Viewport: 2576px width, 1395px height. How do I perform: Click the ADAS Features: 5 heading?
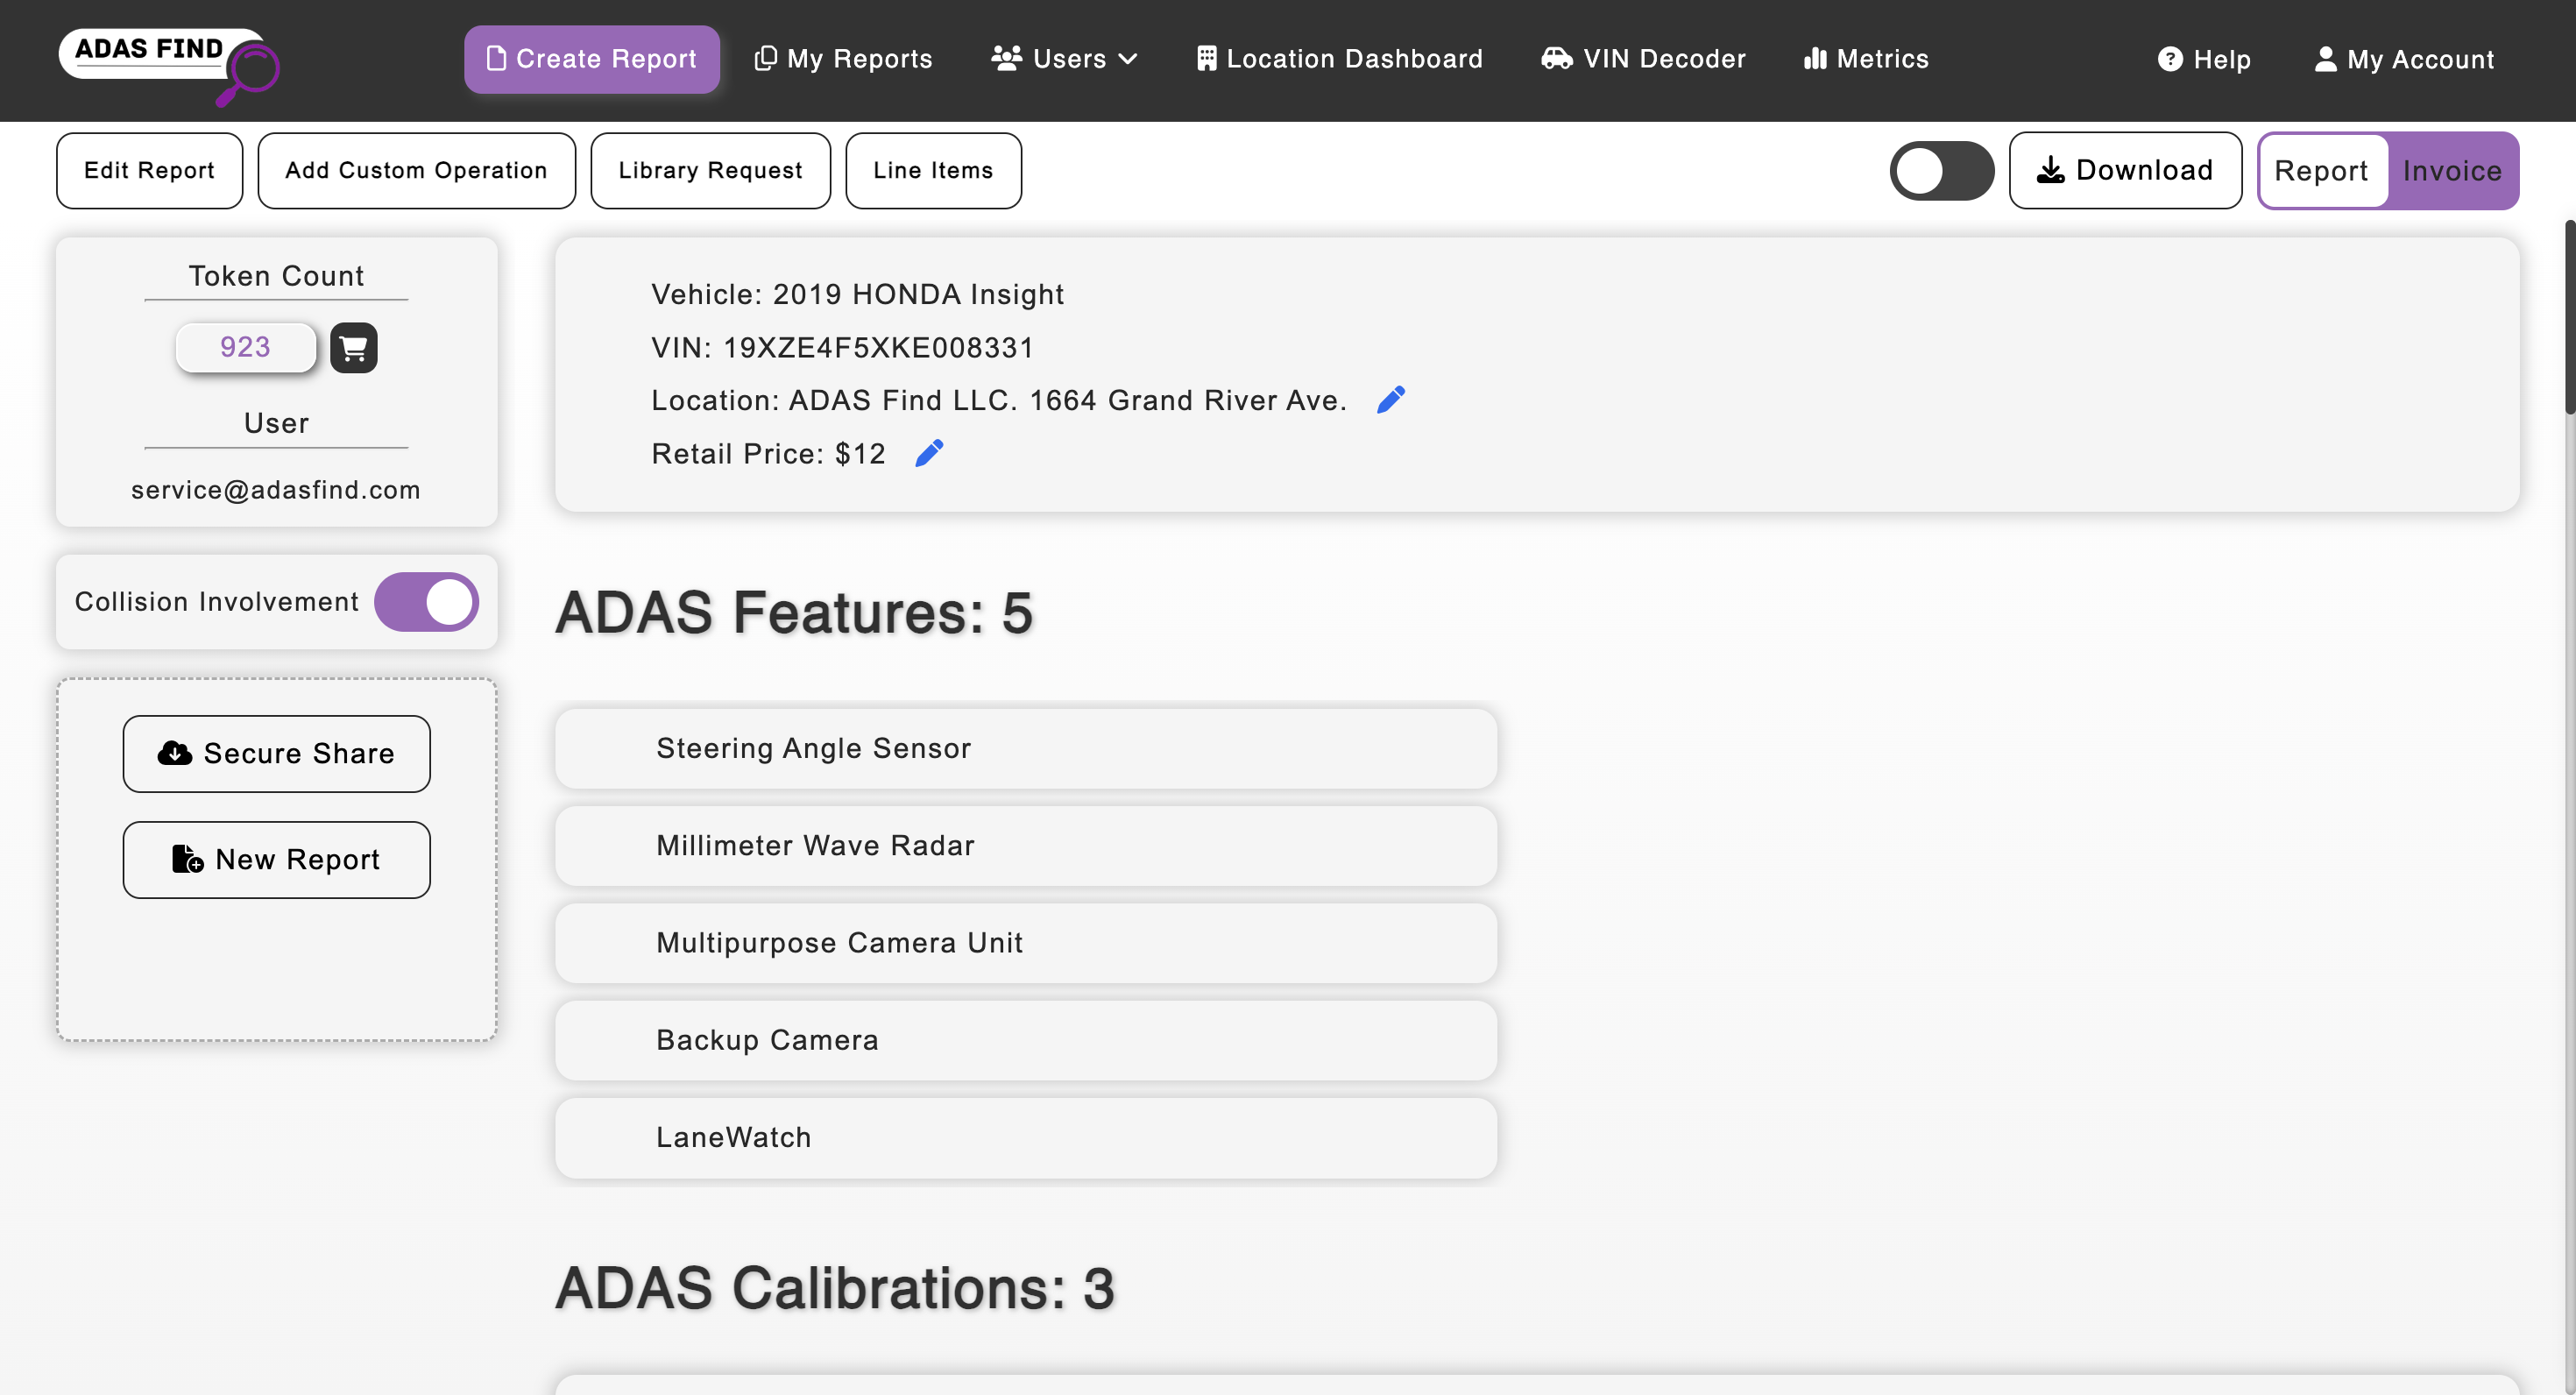coord(794,612)
